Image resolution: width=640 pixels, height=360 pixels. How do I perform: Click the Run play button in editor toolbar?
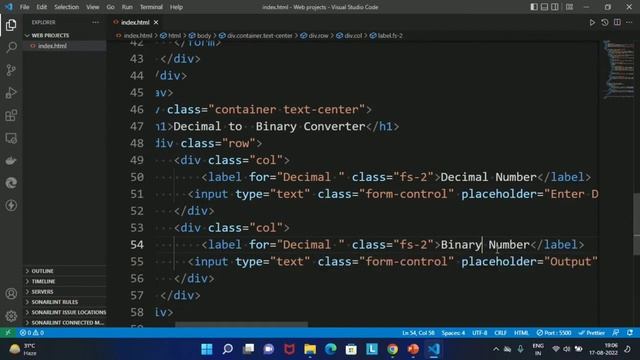[592, 22]
